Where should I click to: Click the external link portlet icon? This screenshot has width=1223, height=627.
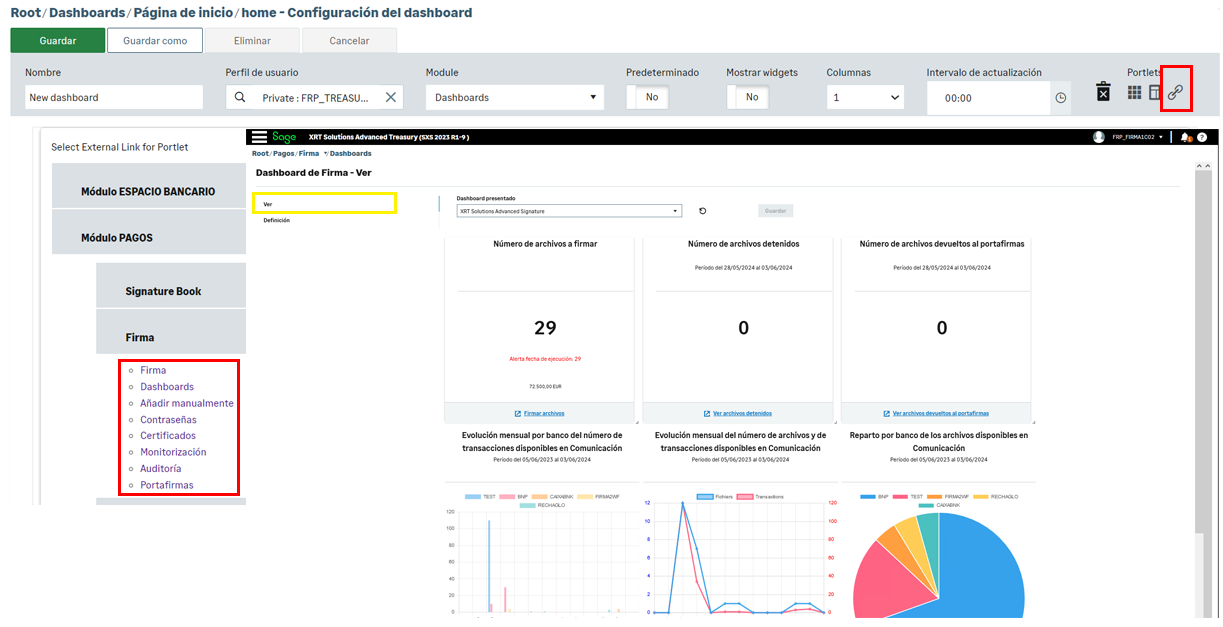1175,93
